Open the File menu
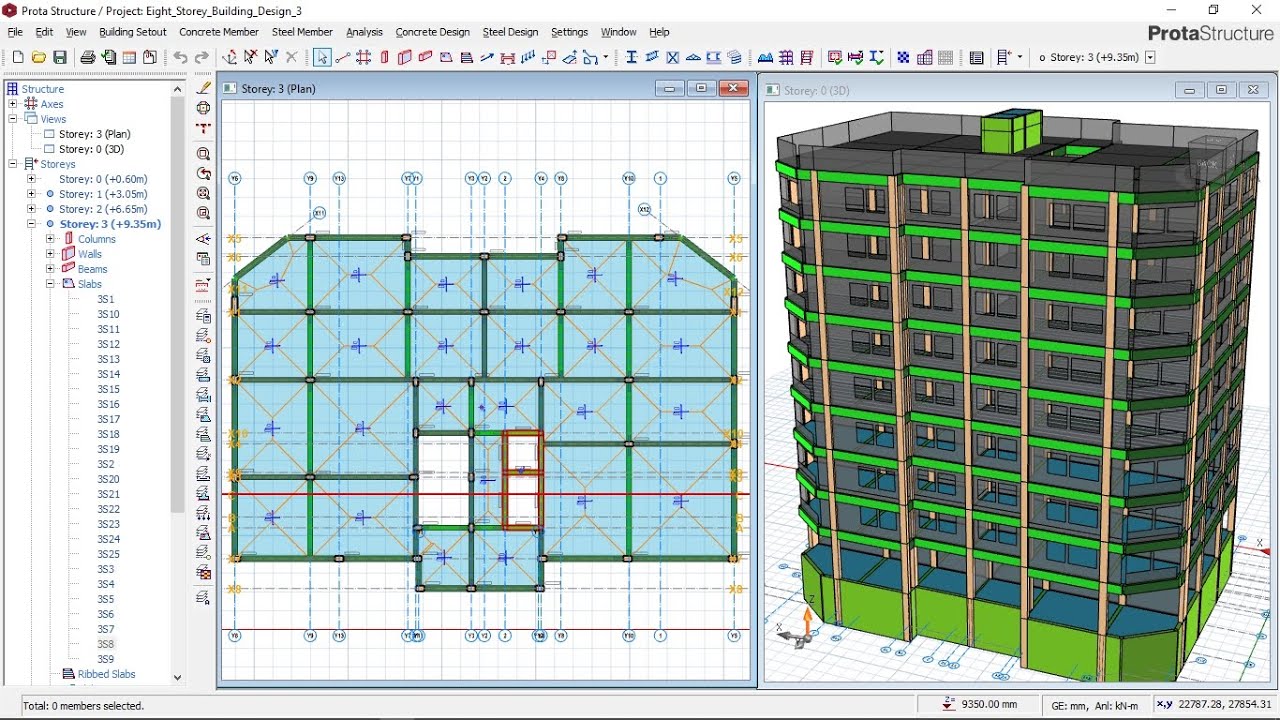The image size is (1280, 720). 15,32
